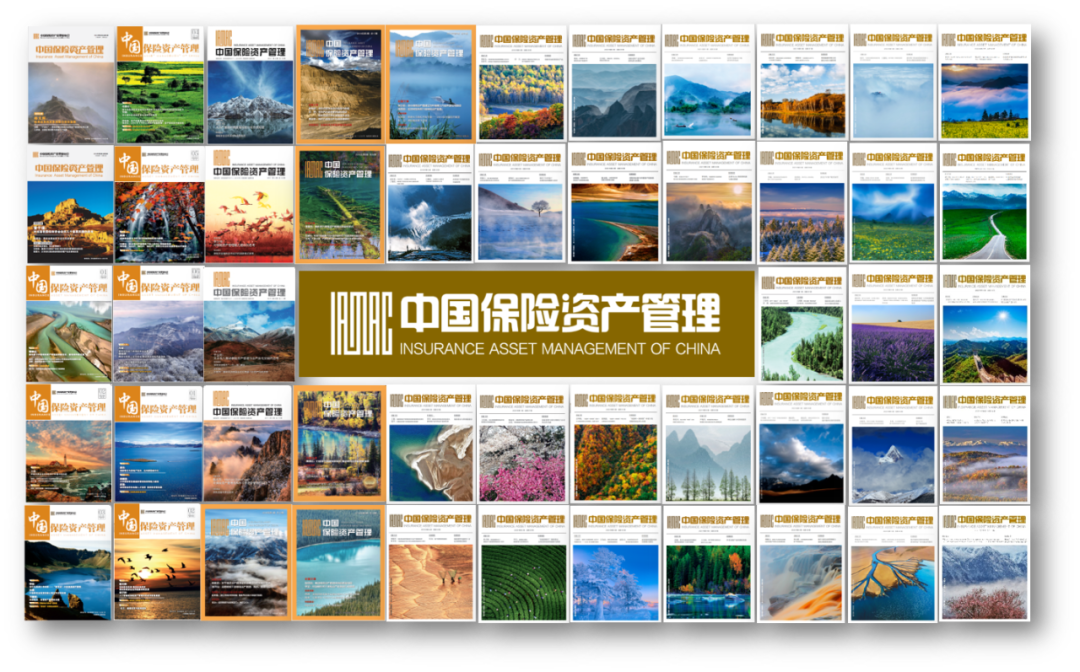Select the dark blue crashing waterfall cover
The image size is (1080, 672).
pyautogui.click(x=431, y=204)
